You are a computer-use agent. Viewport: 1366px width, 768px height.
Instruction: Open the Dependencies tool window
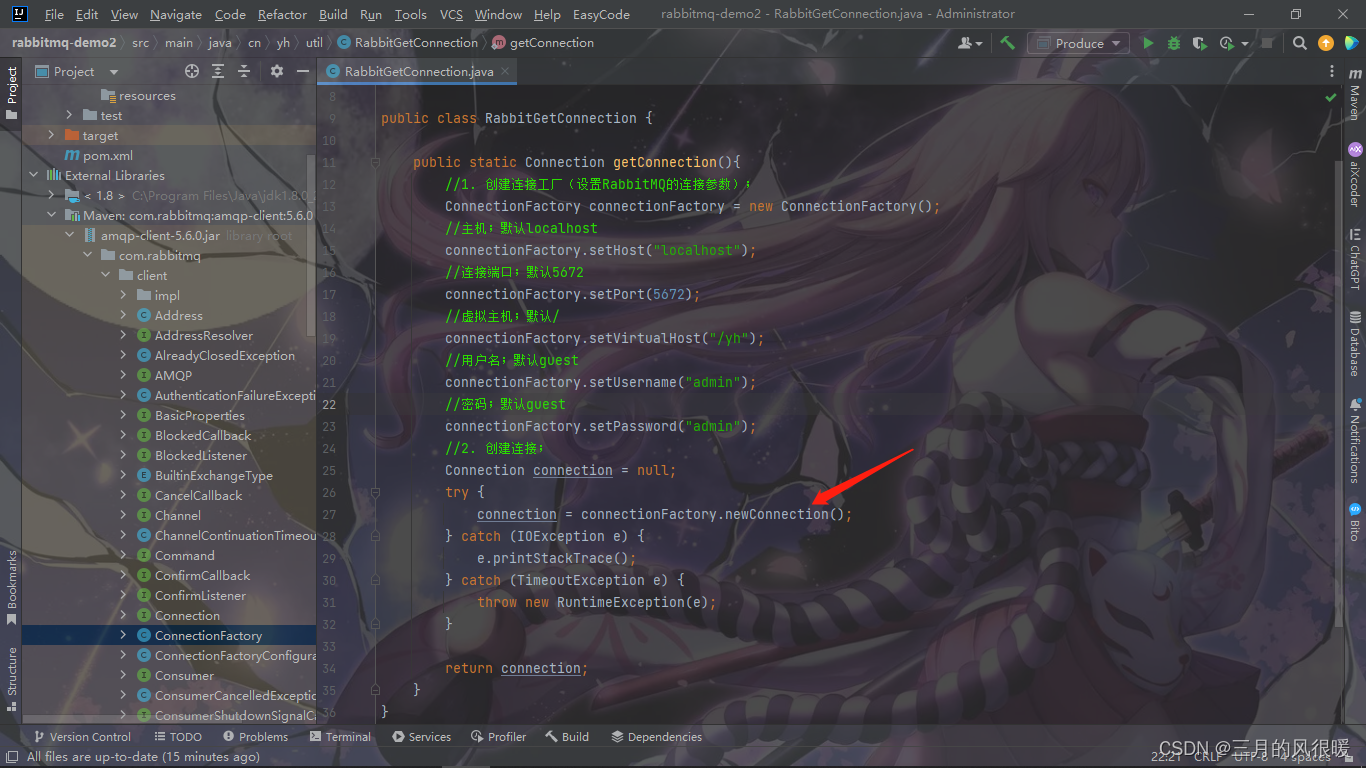coord(656,737)
